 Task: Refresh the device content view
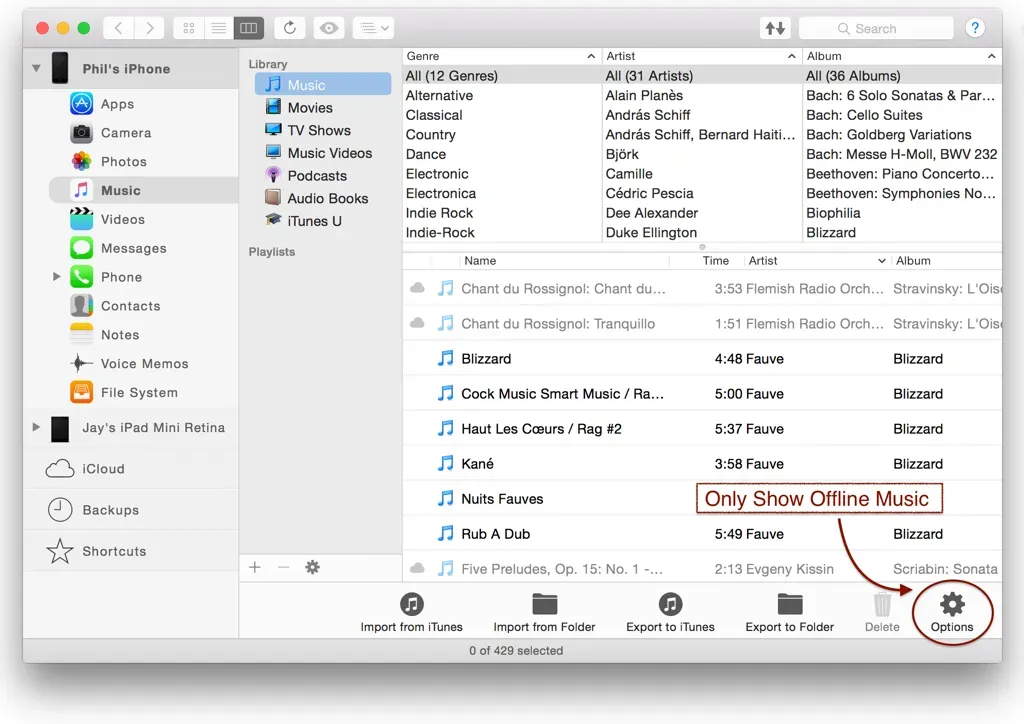pos(290,27)
